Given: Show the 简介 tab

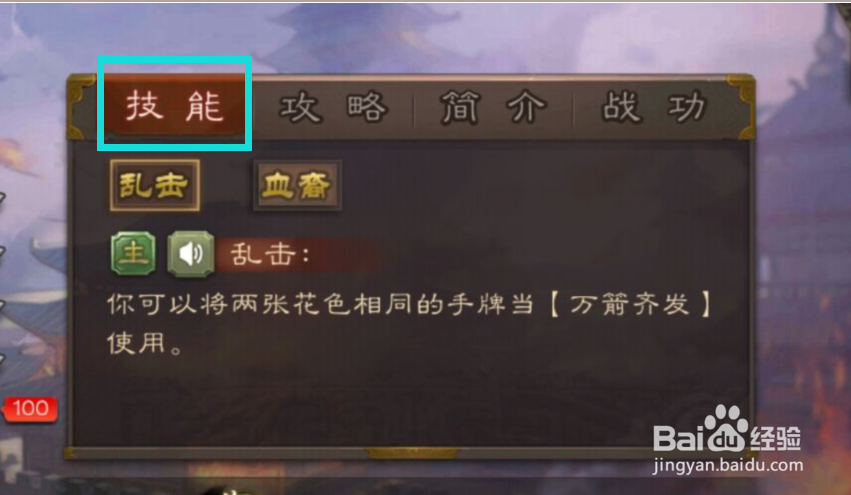Looking at the screenshot, I should click(x=492, y=107).
